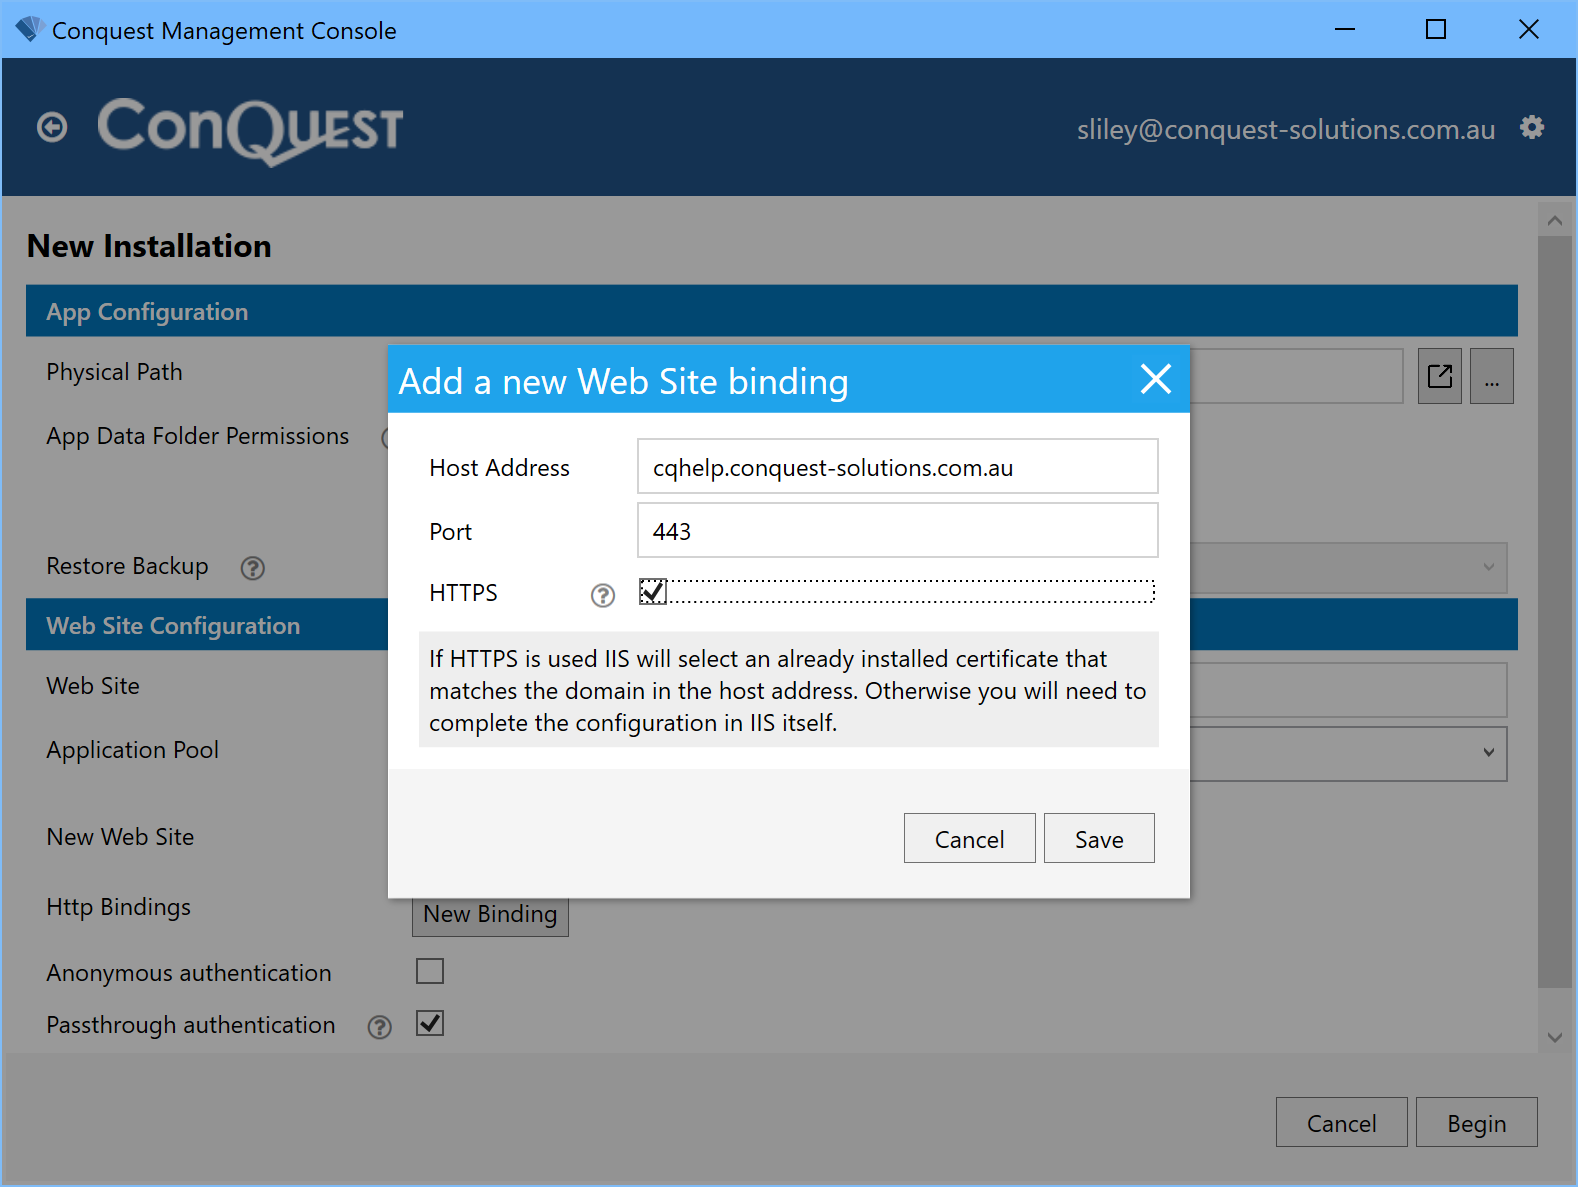The height and width of the screenshot is (1187, 1578).
Task: Click Begin to start the installation
Action: pos(1477,1122)
